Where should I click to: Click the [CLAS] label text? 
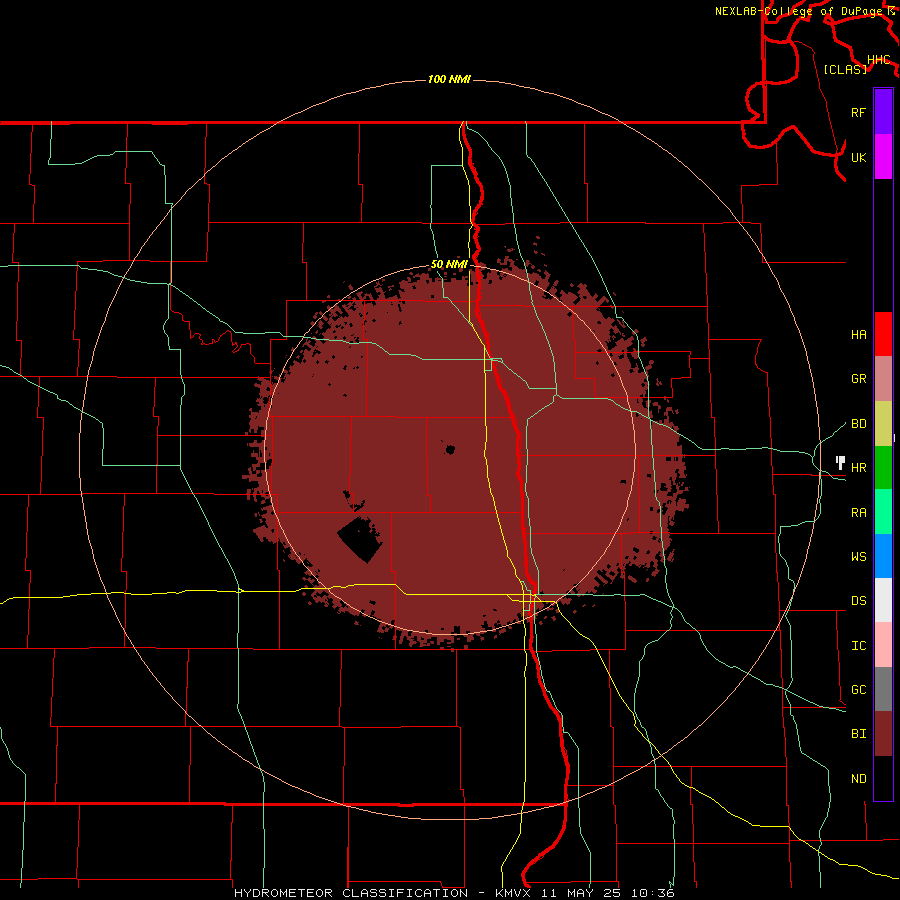click(x=845, y=69)
